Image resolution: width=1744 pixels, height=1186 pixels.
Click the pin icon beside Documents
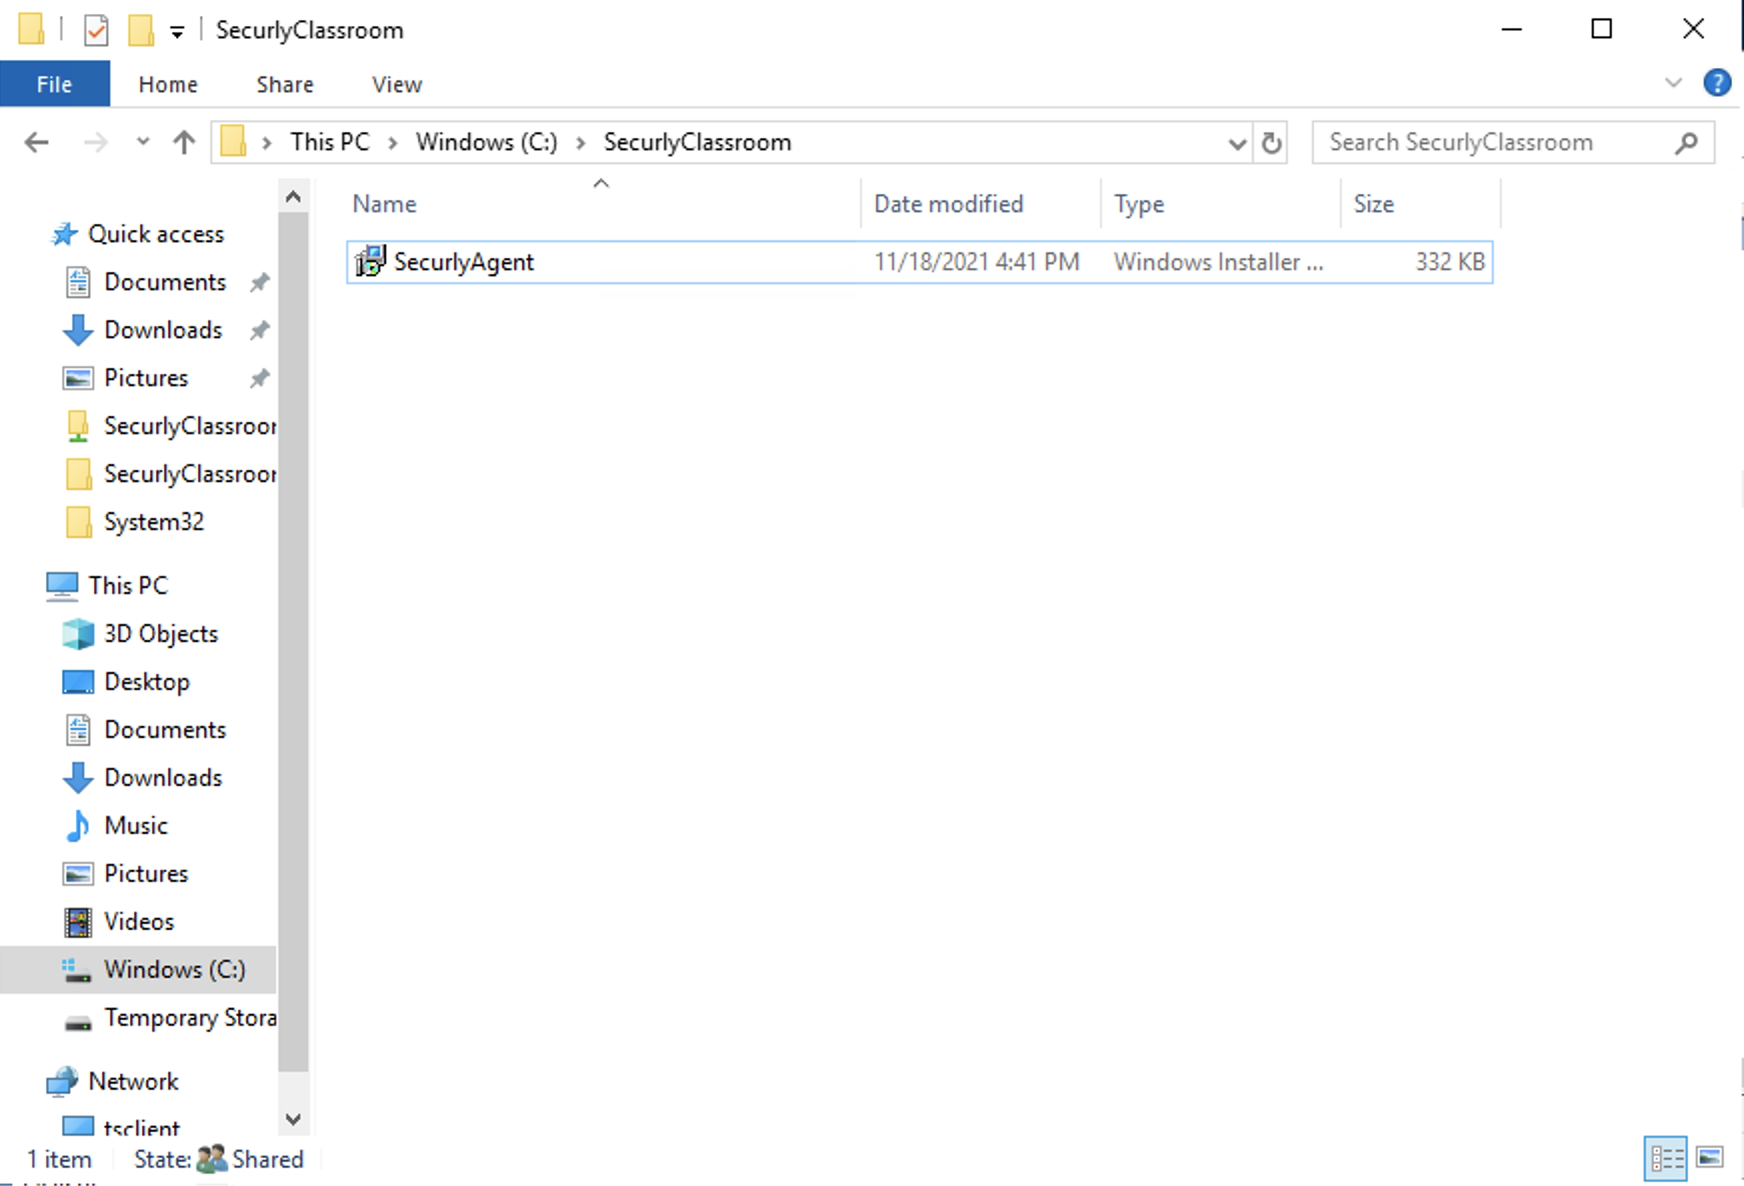260,282
